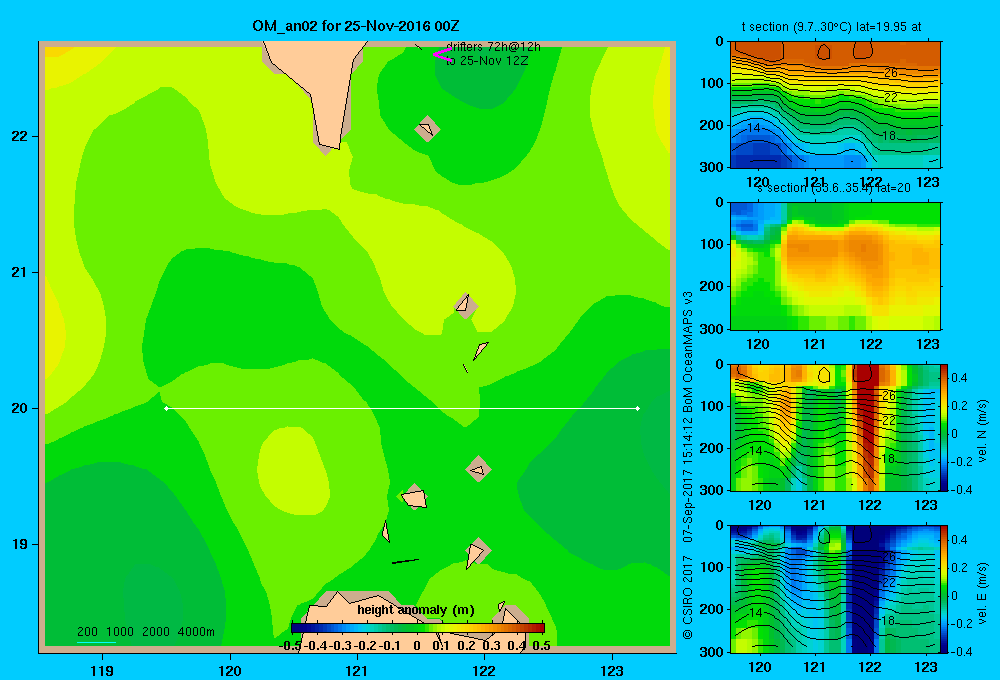Viewport: 1000px width, 680px height.
Task: Click the green depth contour sample line
Action: pyautogui.click(x=96, y=642)
